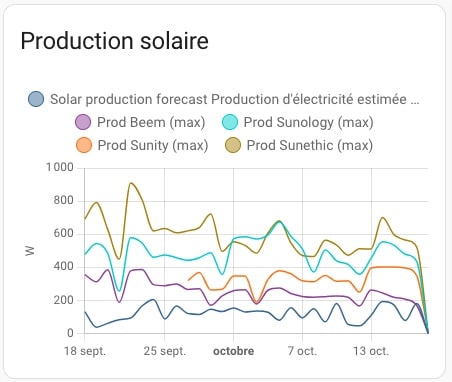Toggle the Prod Sunity (max) legend label
This screenshot has width=452, height=382.
pyautogui.click(x=153, y=145)
